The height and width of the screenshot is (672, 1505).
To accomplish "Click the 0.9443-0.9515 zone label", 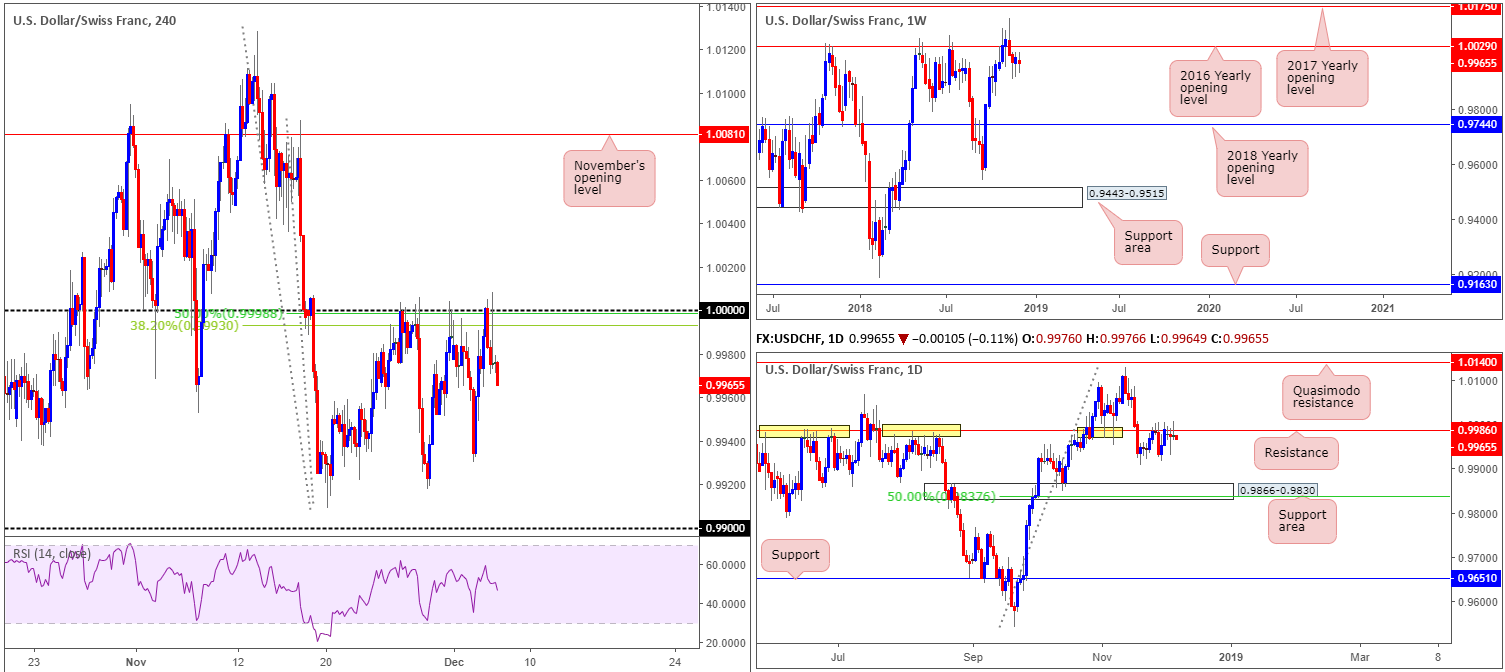I will [1127, 192].
